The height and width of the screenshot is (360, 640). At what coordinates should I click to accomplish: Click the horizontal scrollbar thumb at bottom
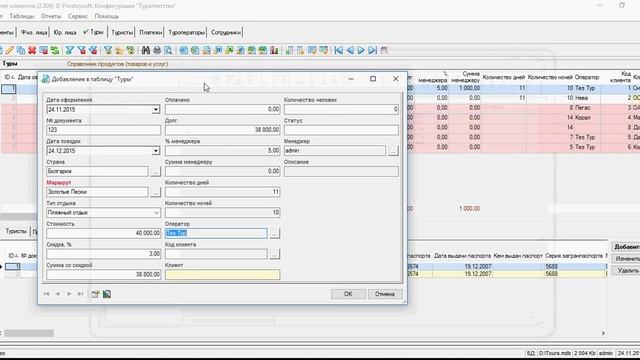[x=29, y=333]
